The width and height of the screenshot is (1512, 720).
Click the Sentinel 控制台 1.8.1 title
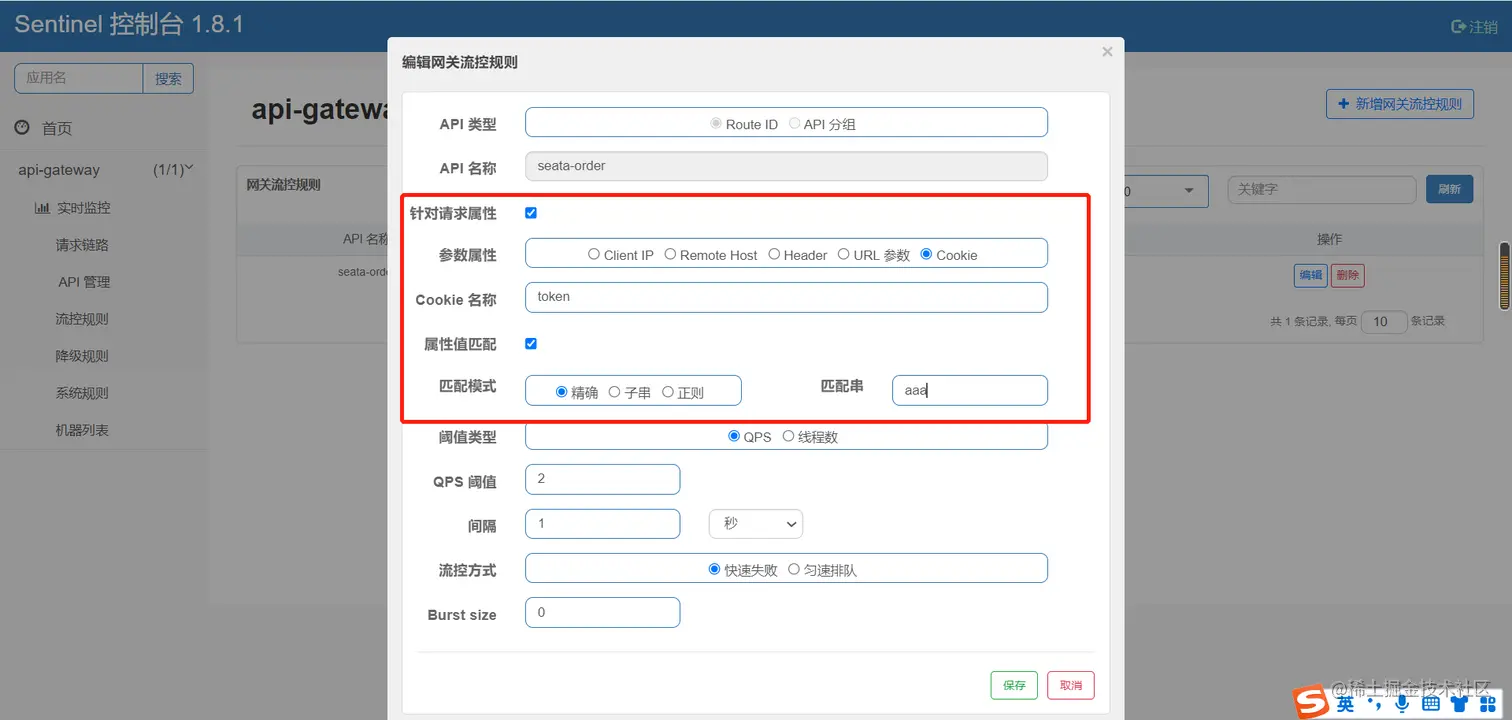[x=129, y=25]
